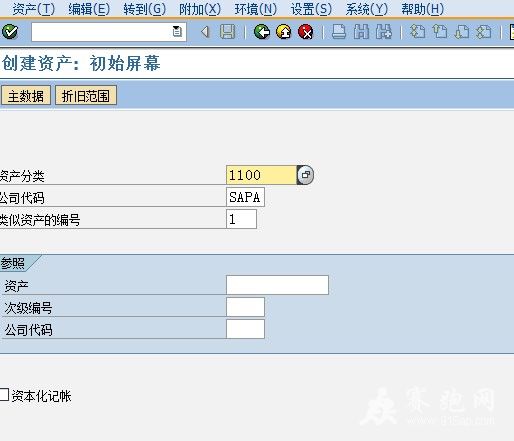Click the 主数据 button

click(x=26, y=96)
